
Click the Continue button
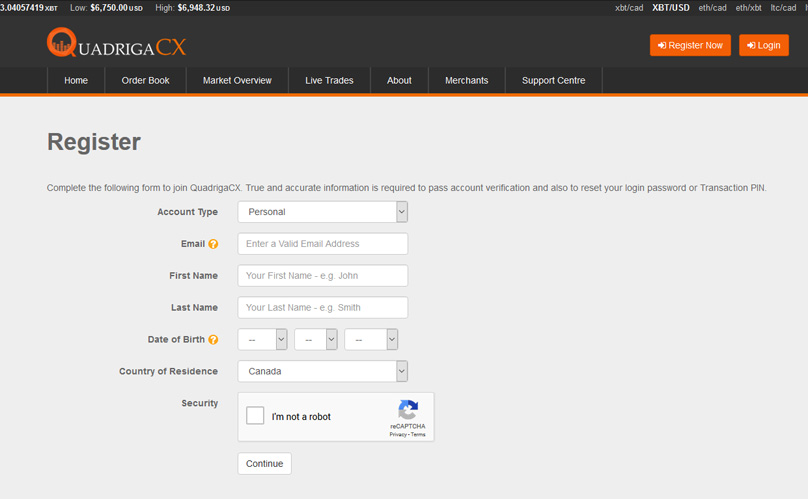pos(264,463)
